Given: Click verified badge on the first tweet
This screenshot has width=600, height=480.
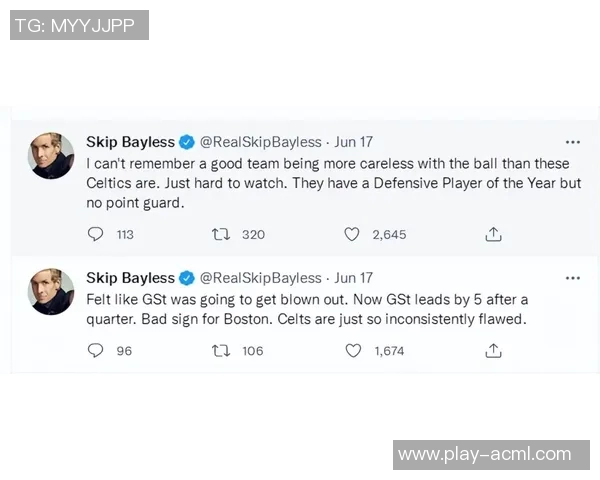Looking at the screenshot, I should pos(187,142).
